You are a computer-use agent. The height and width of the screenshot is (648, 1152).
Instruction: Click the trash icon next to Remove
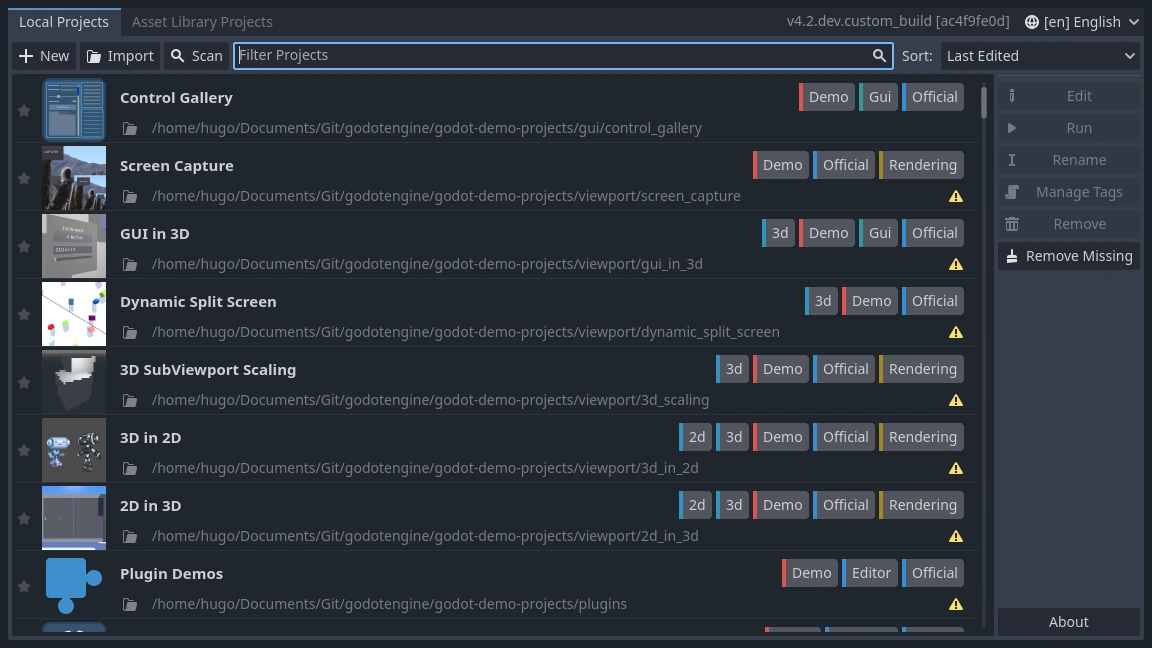tap(1012, 224)
